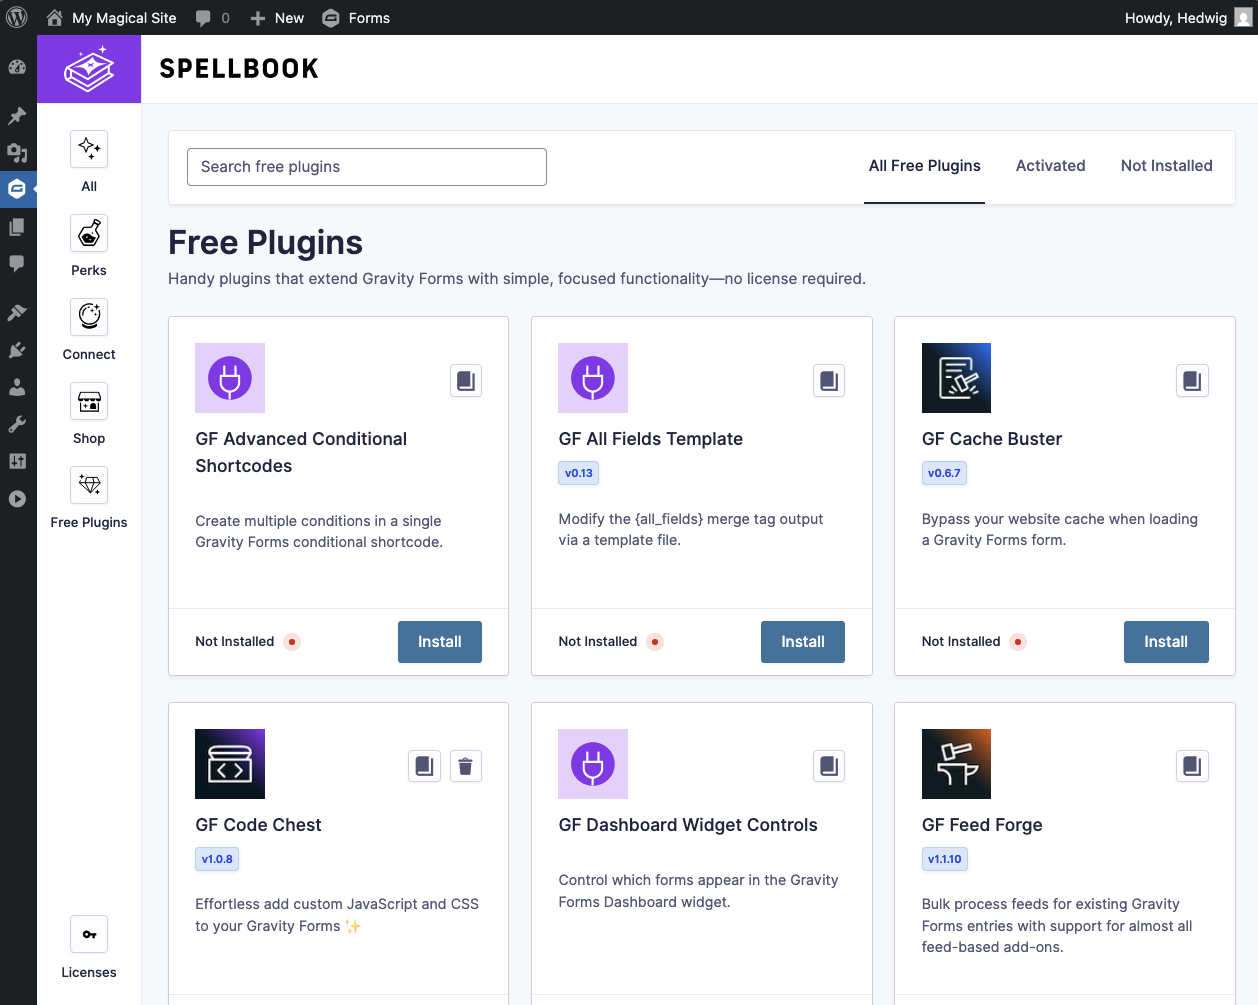Click the v1.0.8 version badge on GF Code Chest
Screen dimensions: 1258x1005
pyautogui.click(x=217, y=858)
